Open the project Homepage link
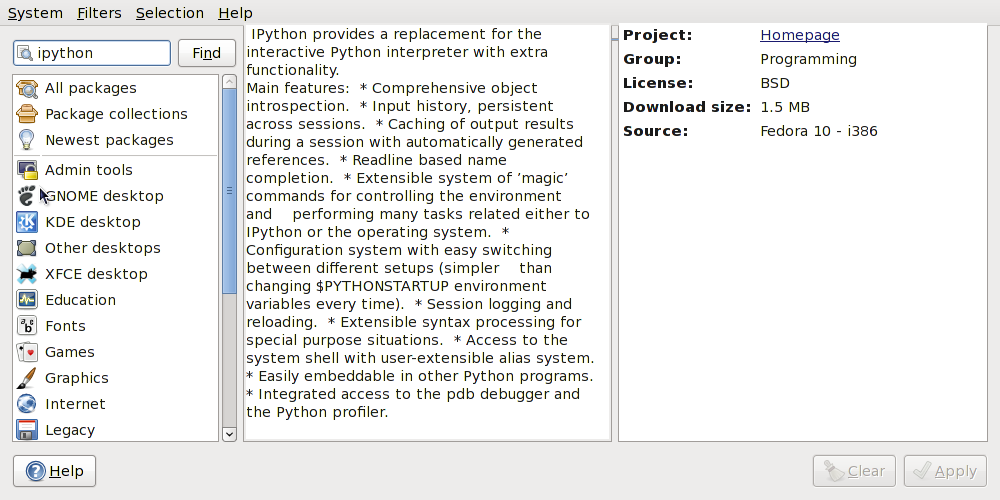The height and width of the screenshot is (500, 1000). tap(800, 35)
